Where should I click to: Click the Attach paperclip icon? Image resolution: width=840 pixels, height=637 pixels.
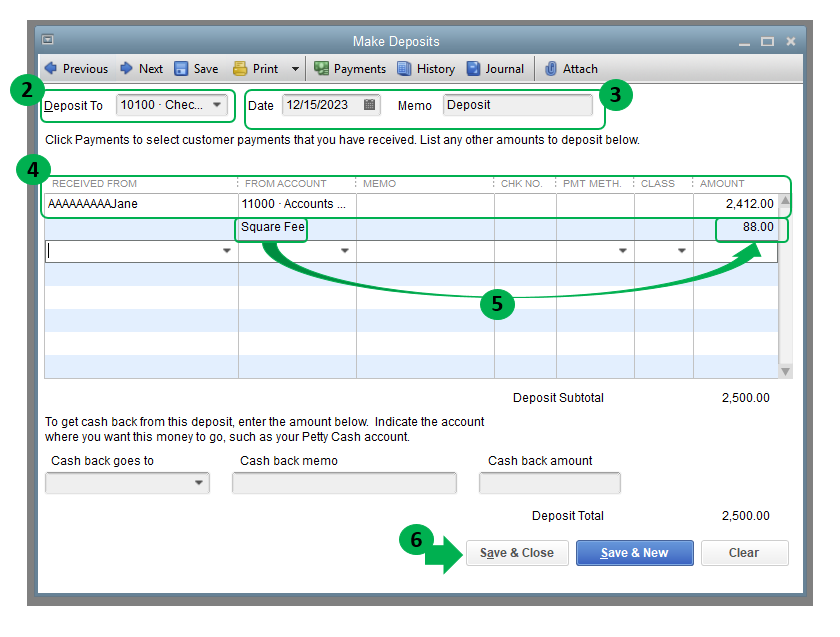(x=551, y=69)
